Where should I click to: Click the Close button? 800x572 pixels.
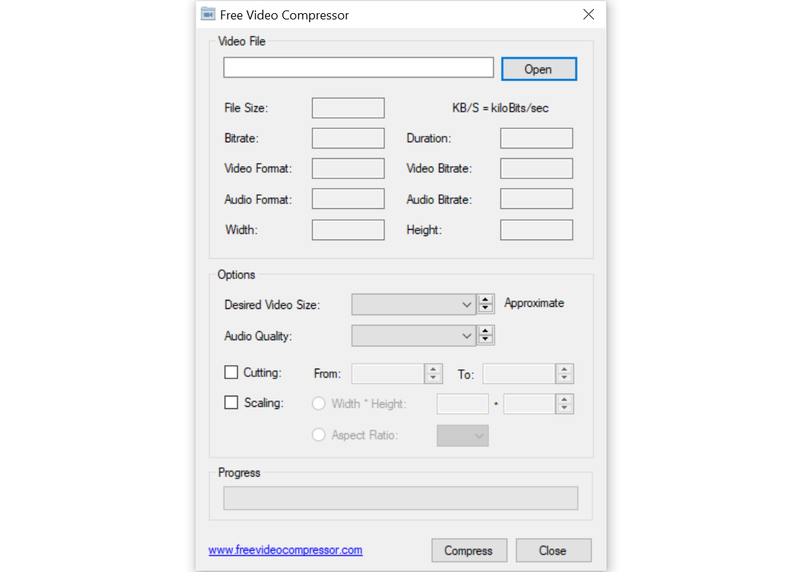[554, 551]
